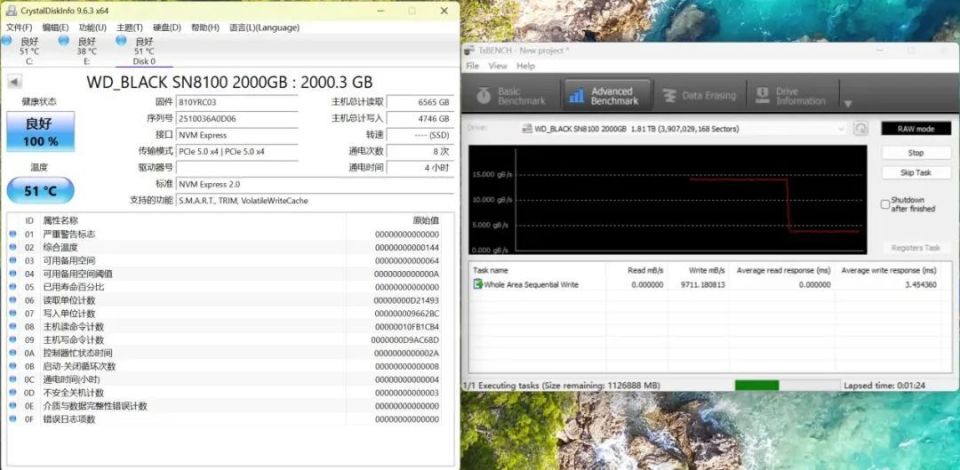
Task: Click the serial number field 2510036A0D06
Action: pyautogui.click(x=236, y=118)
